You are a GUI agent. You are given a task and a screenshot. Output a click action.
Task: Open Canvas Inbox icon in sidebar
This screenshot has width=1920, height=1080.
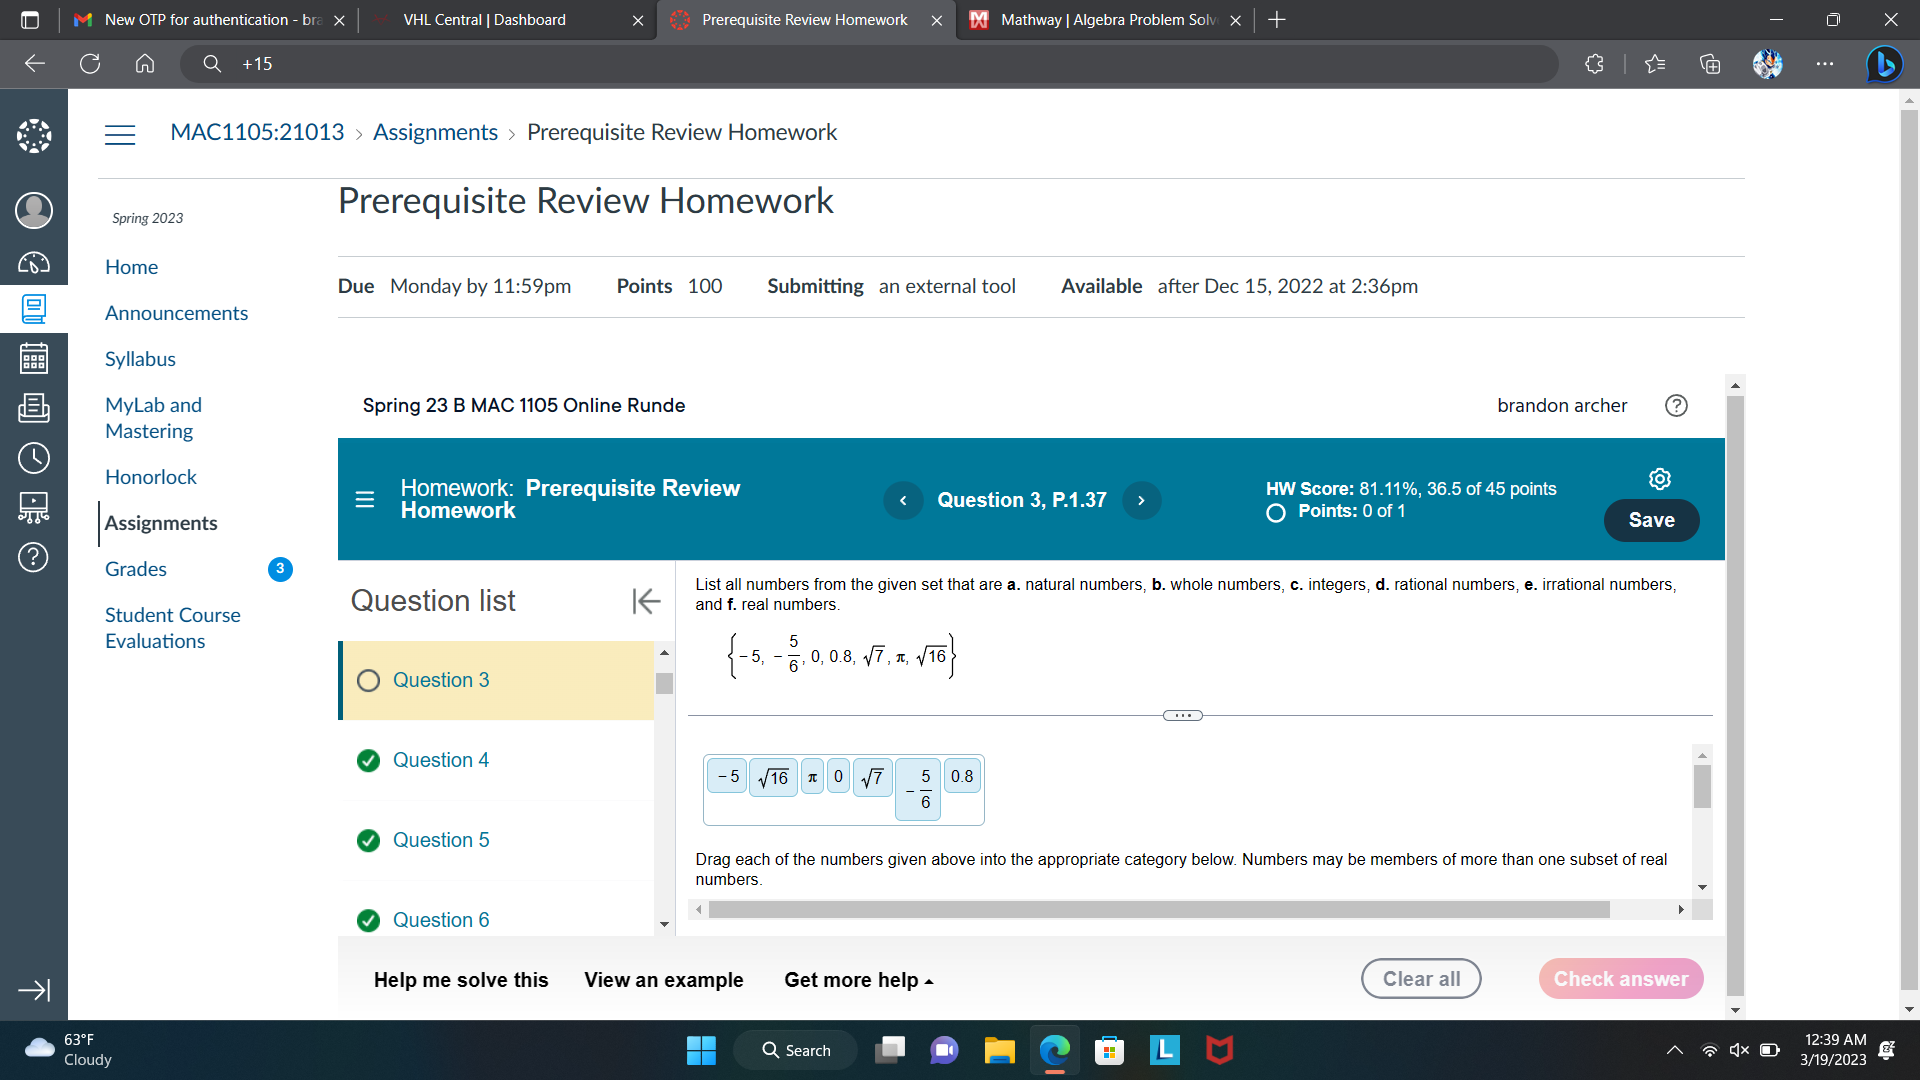pos(34,407)
